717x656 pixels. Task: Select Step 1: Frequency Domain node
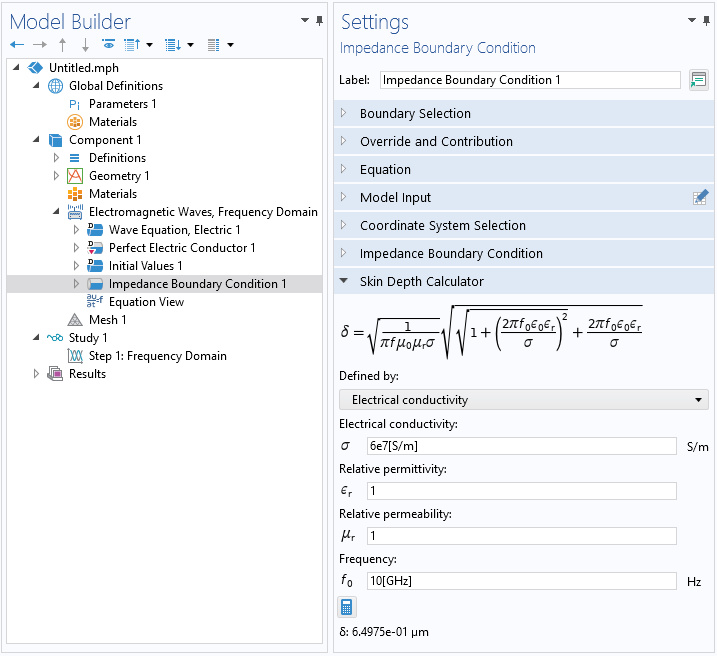click(x=158, y=356)
